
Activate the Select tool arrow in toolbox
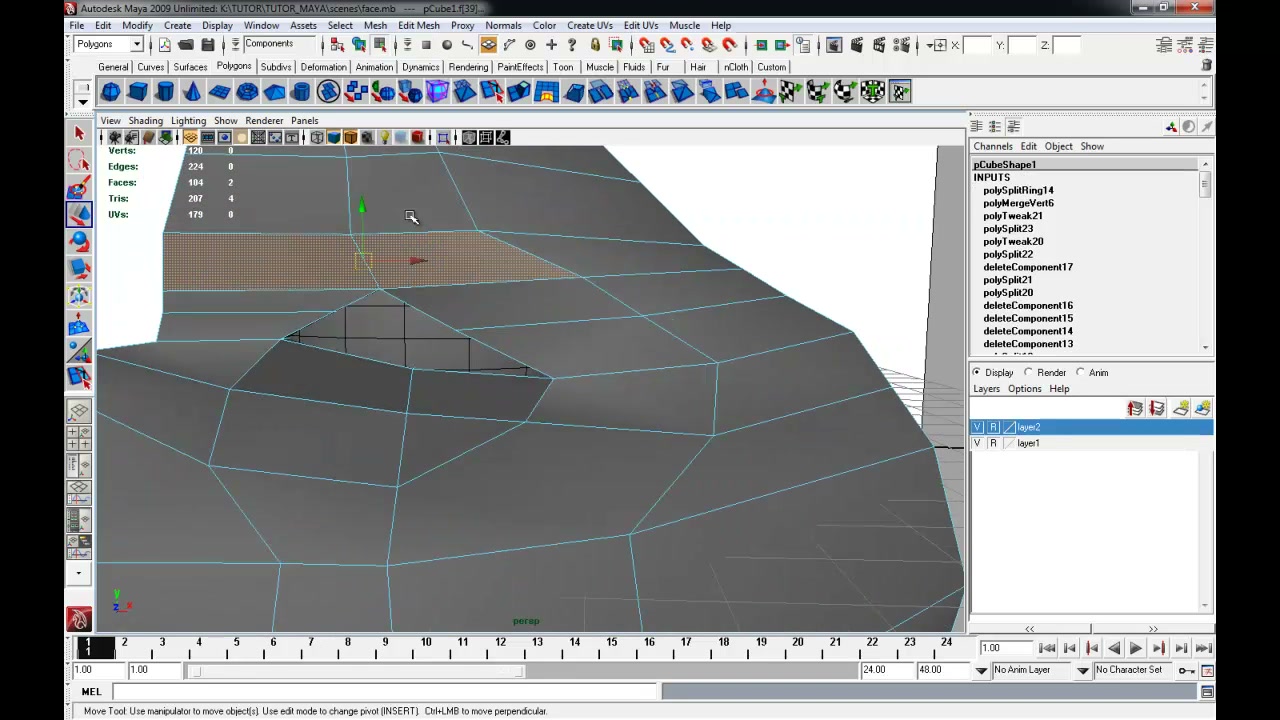[x=79, y=133]
